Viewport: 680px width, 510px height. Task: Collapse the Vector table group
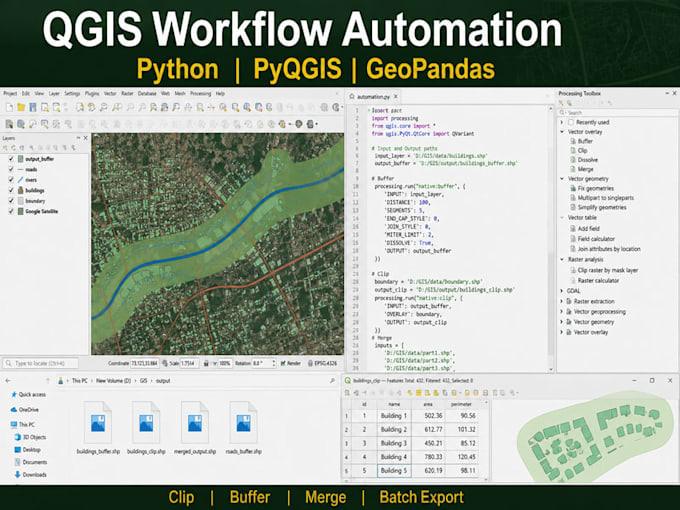(562, 218)
